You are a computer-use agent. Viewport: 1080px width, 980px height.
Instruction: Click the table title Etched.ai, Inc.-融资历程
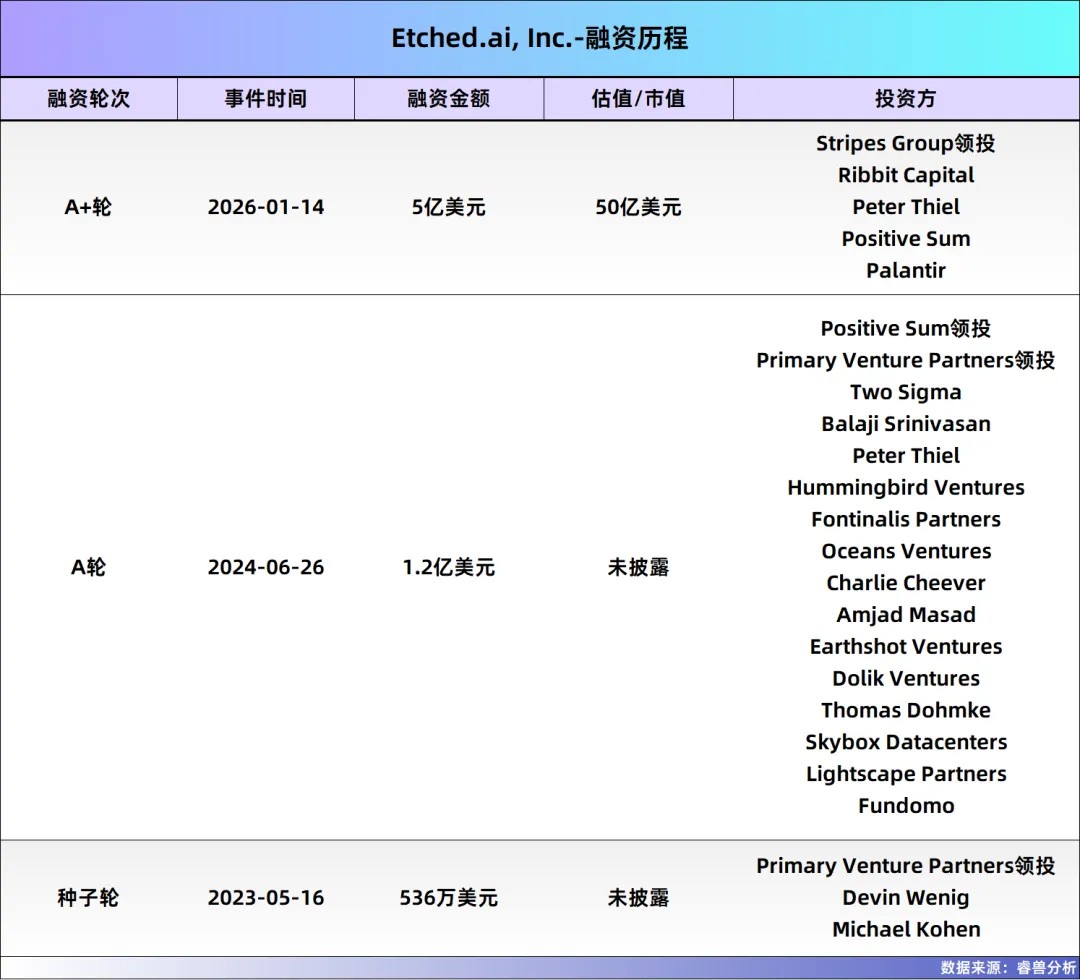pyautogui.click(x=539, y=38)
